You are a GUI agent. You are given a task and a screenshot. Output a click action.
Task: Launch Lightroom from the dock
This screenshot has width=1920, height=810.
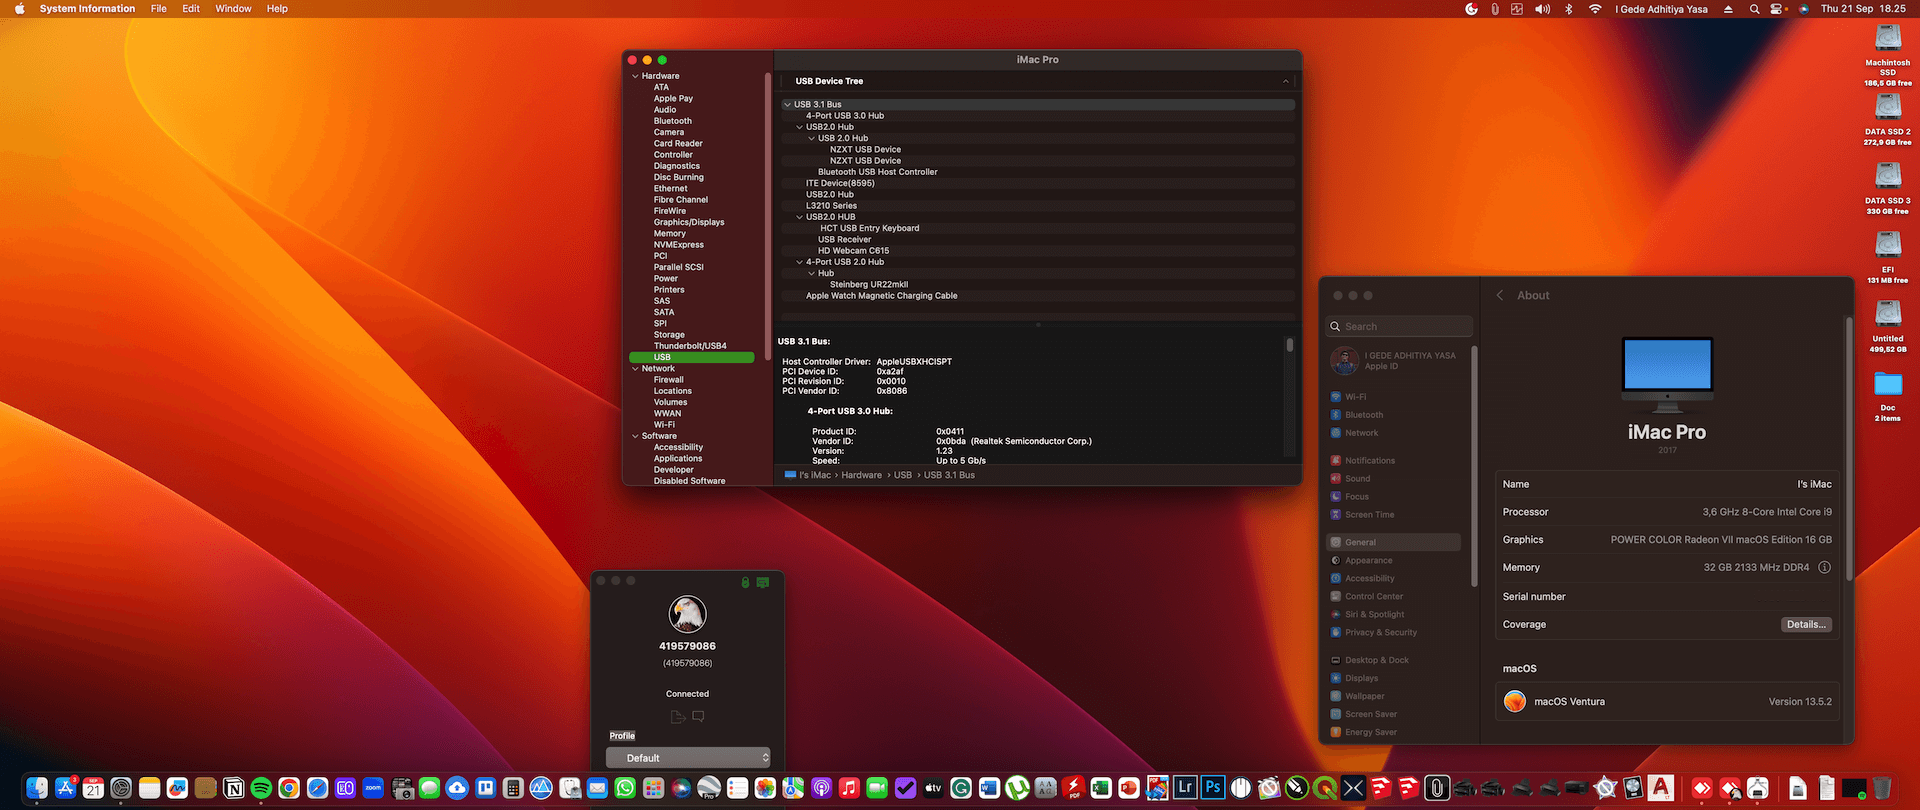(1185, 788)
